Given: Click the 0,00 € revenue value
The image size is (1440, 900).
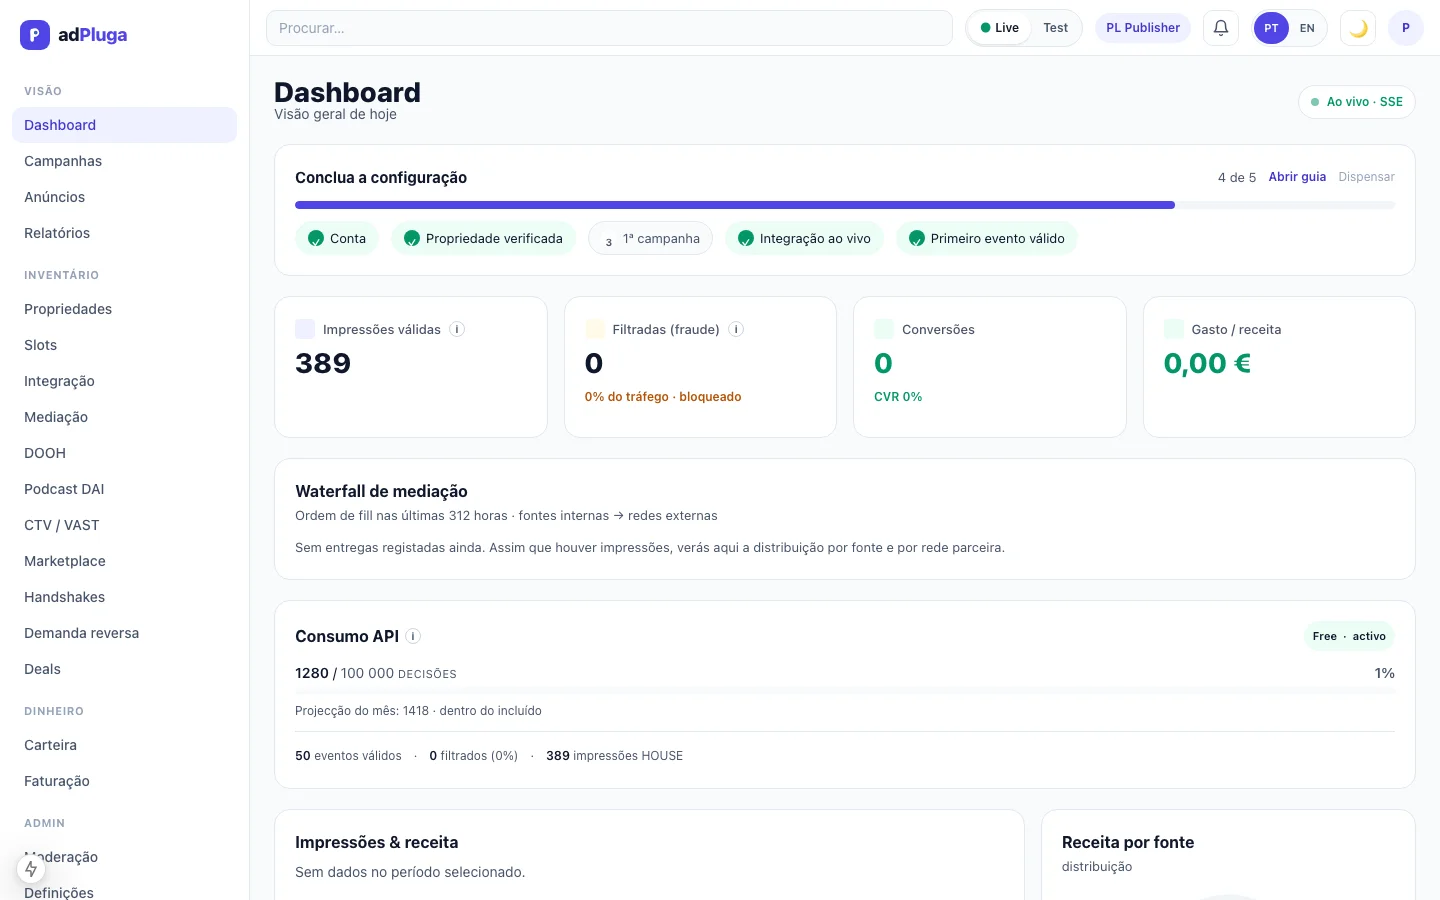Looking at the screenshot, I should pos(1207,363).
